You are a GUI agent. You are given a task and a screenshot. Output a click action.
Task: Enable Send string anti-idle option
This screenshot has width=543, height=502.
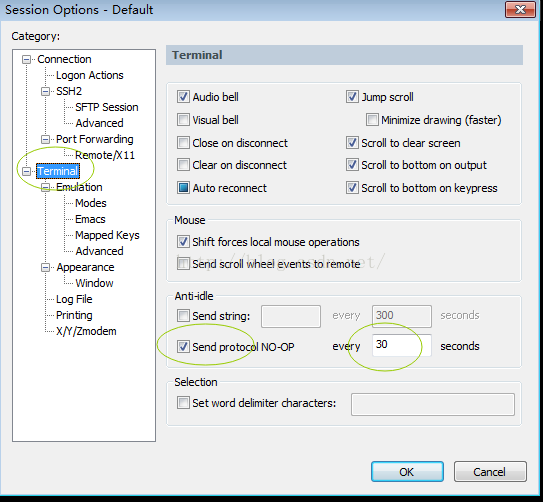(x=183, y=316)
